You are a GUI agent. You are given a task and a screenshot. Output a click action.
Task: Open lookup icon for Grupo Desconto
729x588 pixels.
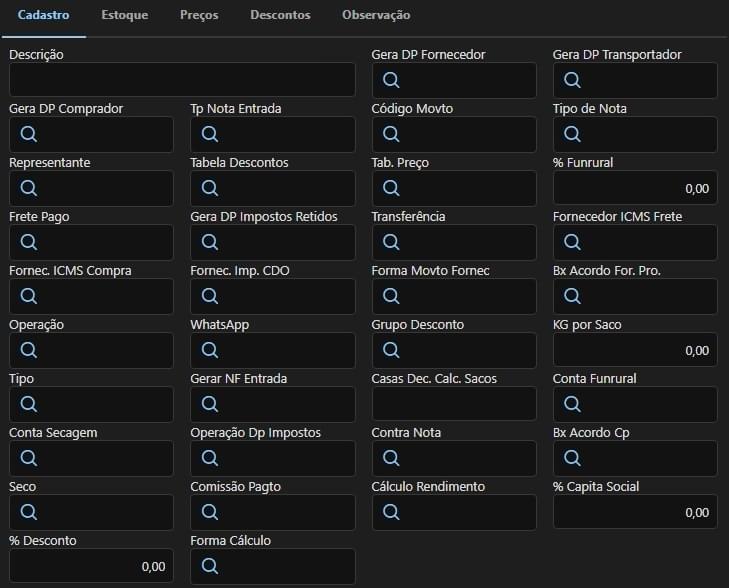pyautogui.click(x=391, y=351)
